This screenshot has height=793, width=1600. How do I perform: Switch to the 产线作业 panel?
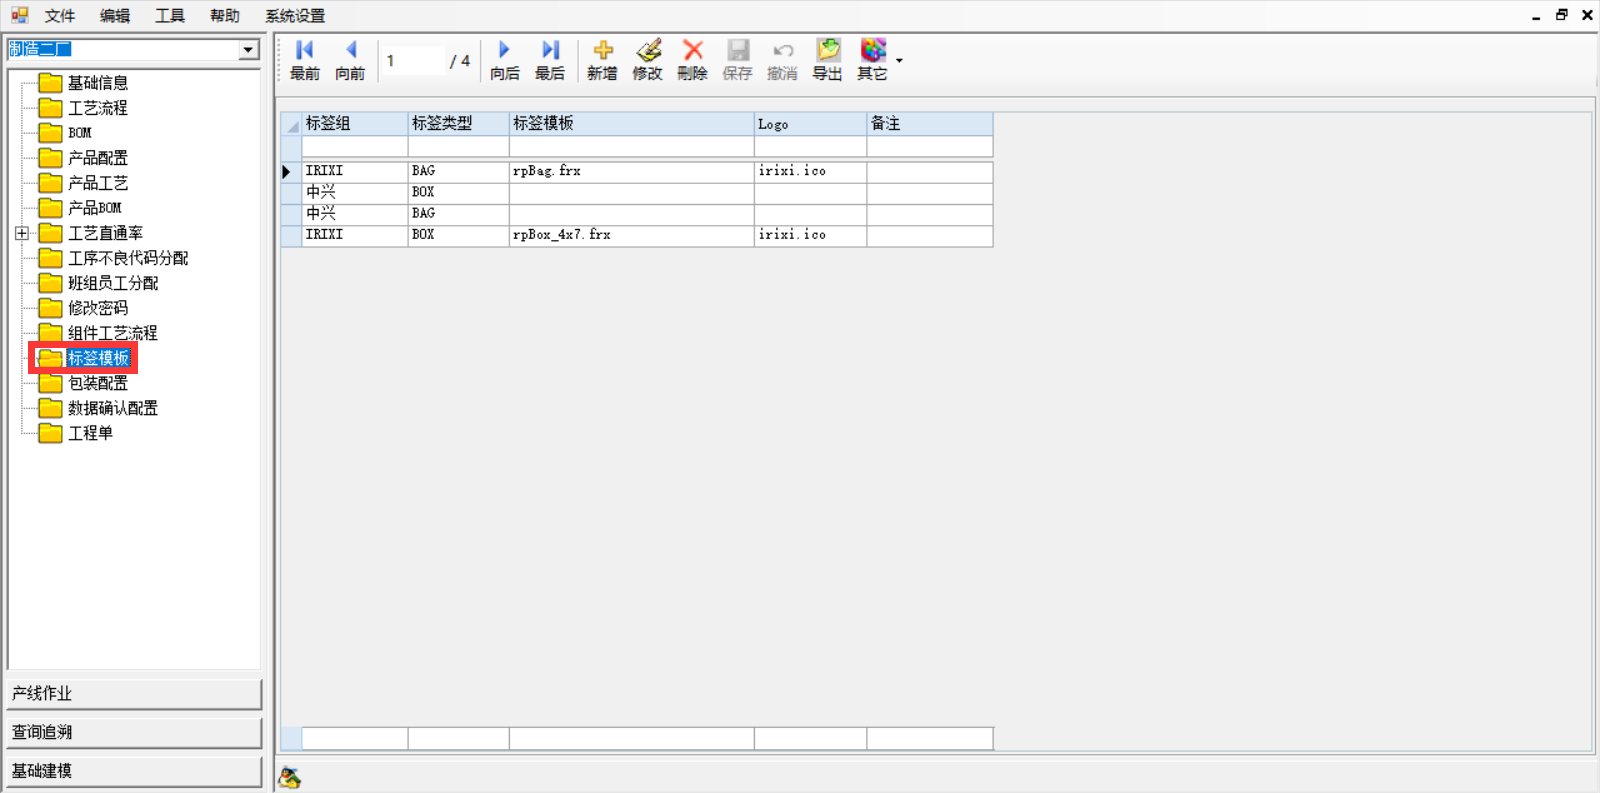click(134, 694)
